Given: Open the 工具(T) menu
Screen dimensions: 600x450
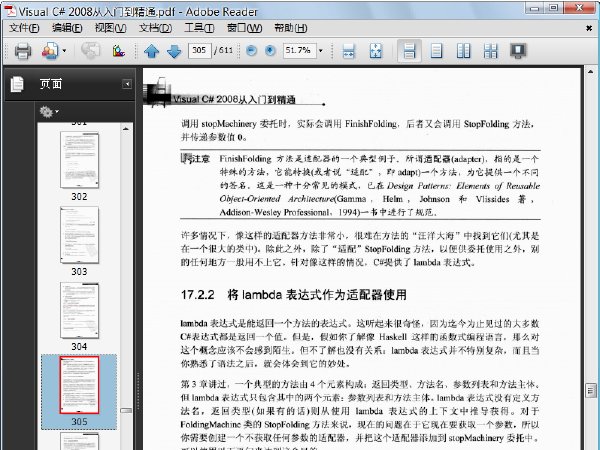Looking at the screenshot, I should click(199, 28).
